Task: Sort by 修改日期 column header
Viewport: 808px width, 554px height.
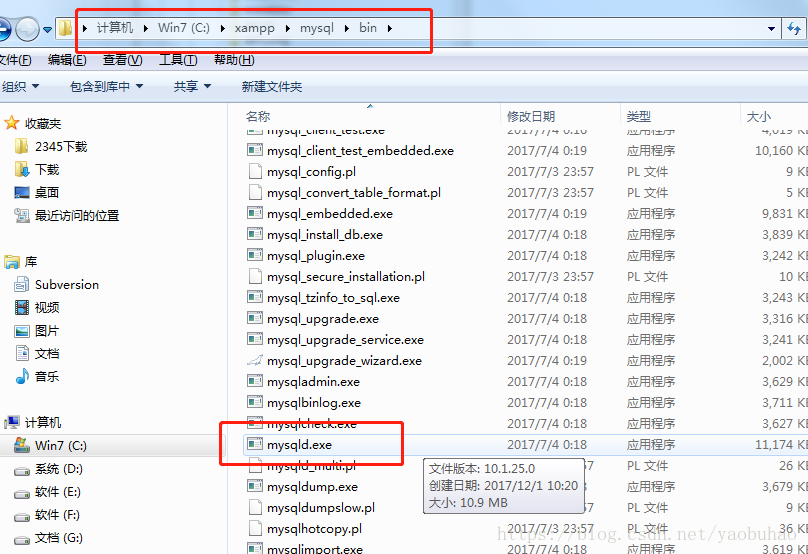Action: point(531,116)
